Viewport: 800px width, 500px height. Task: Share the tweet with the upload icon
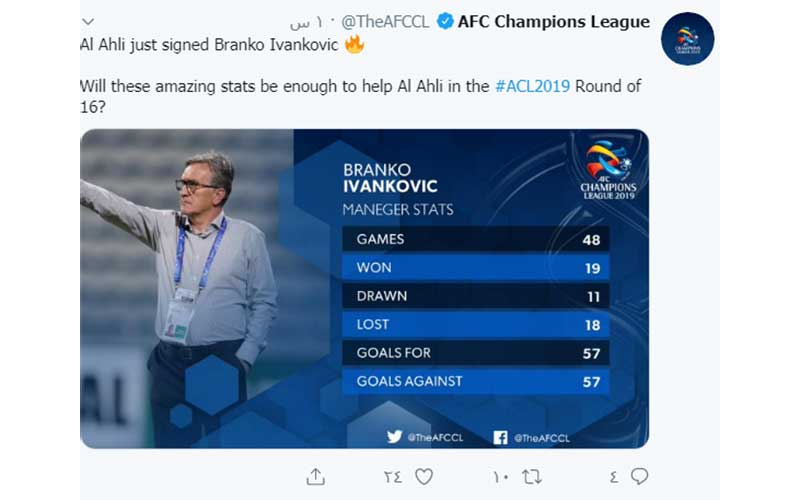tap(315, 477)
